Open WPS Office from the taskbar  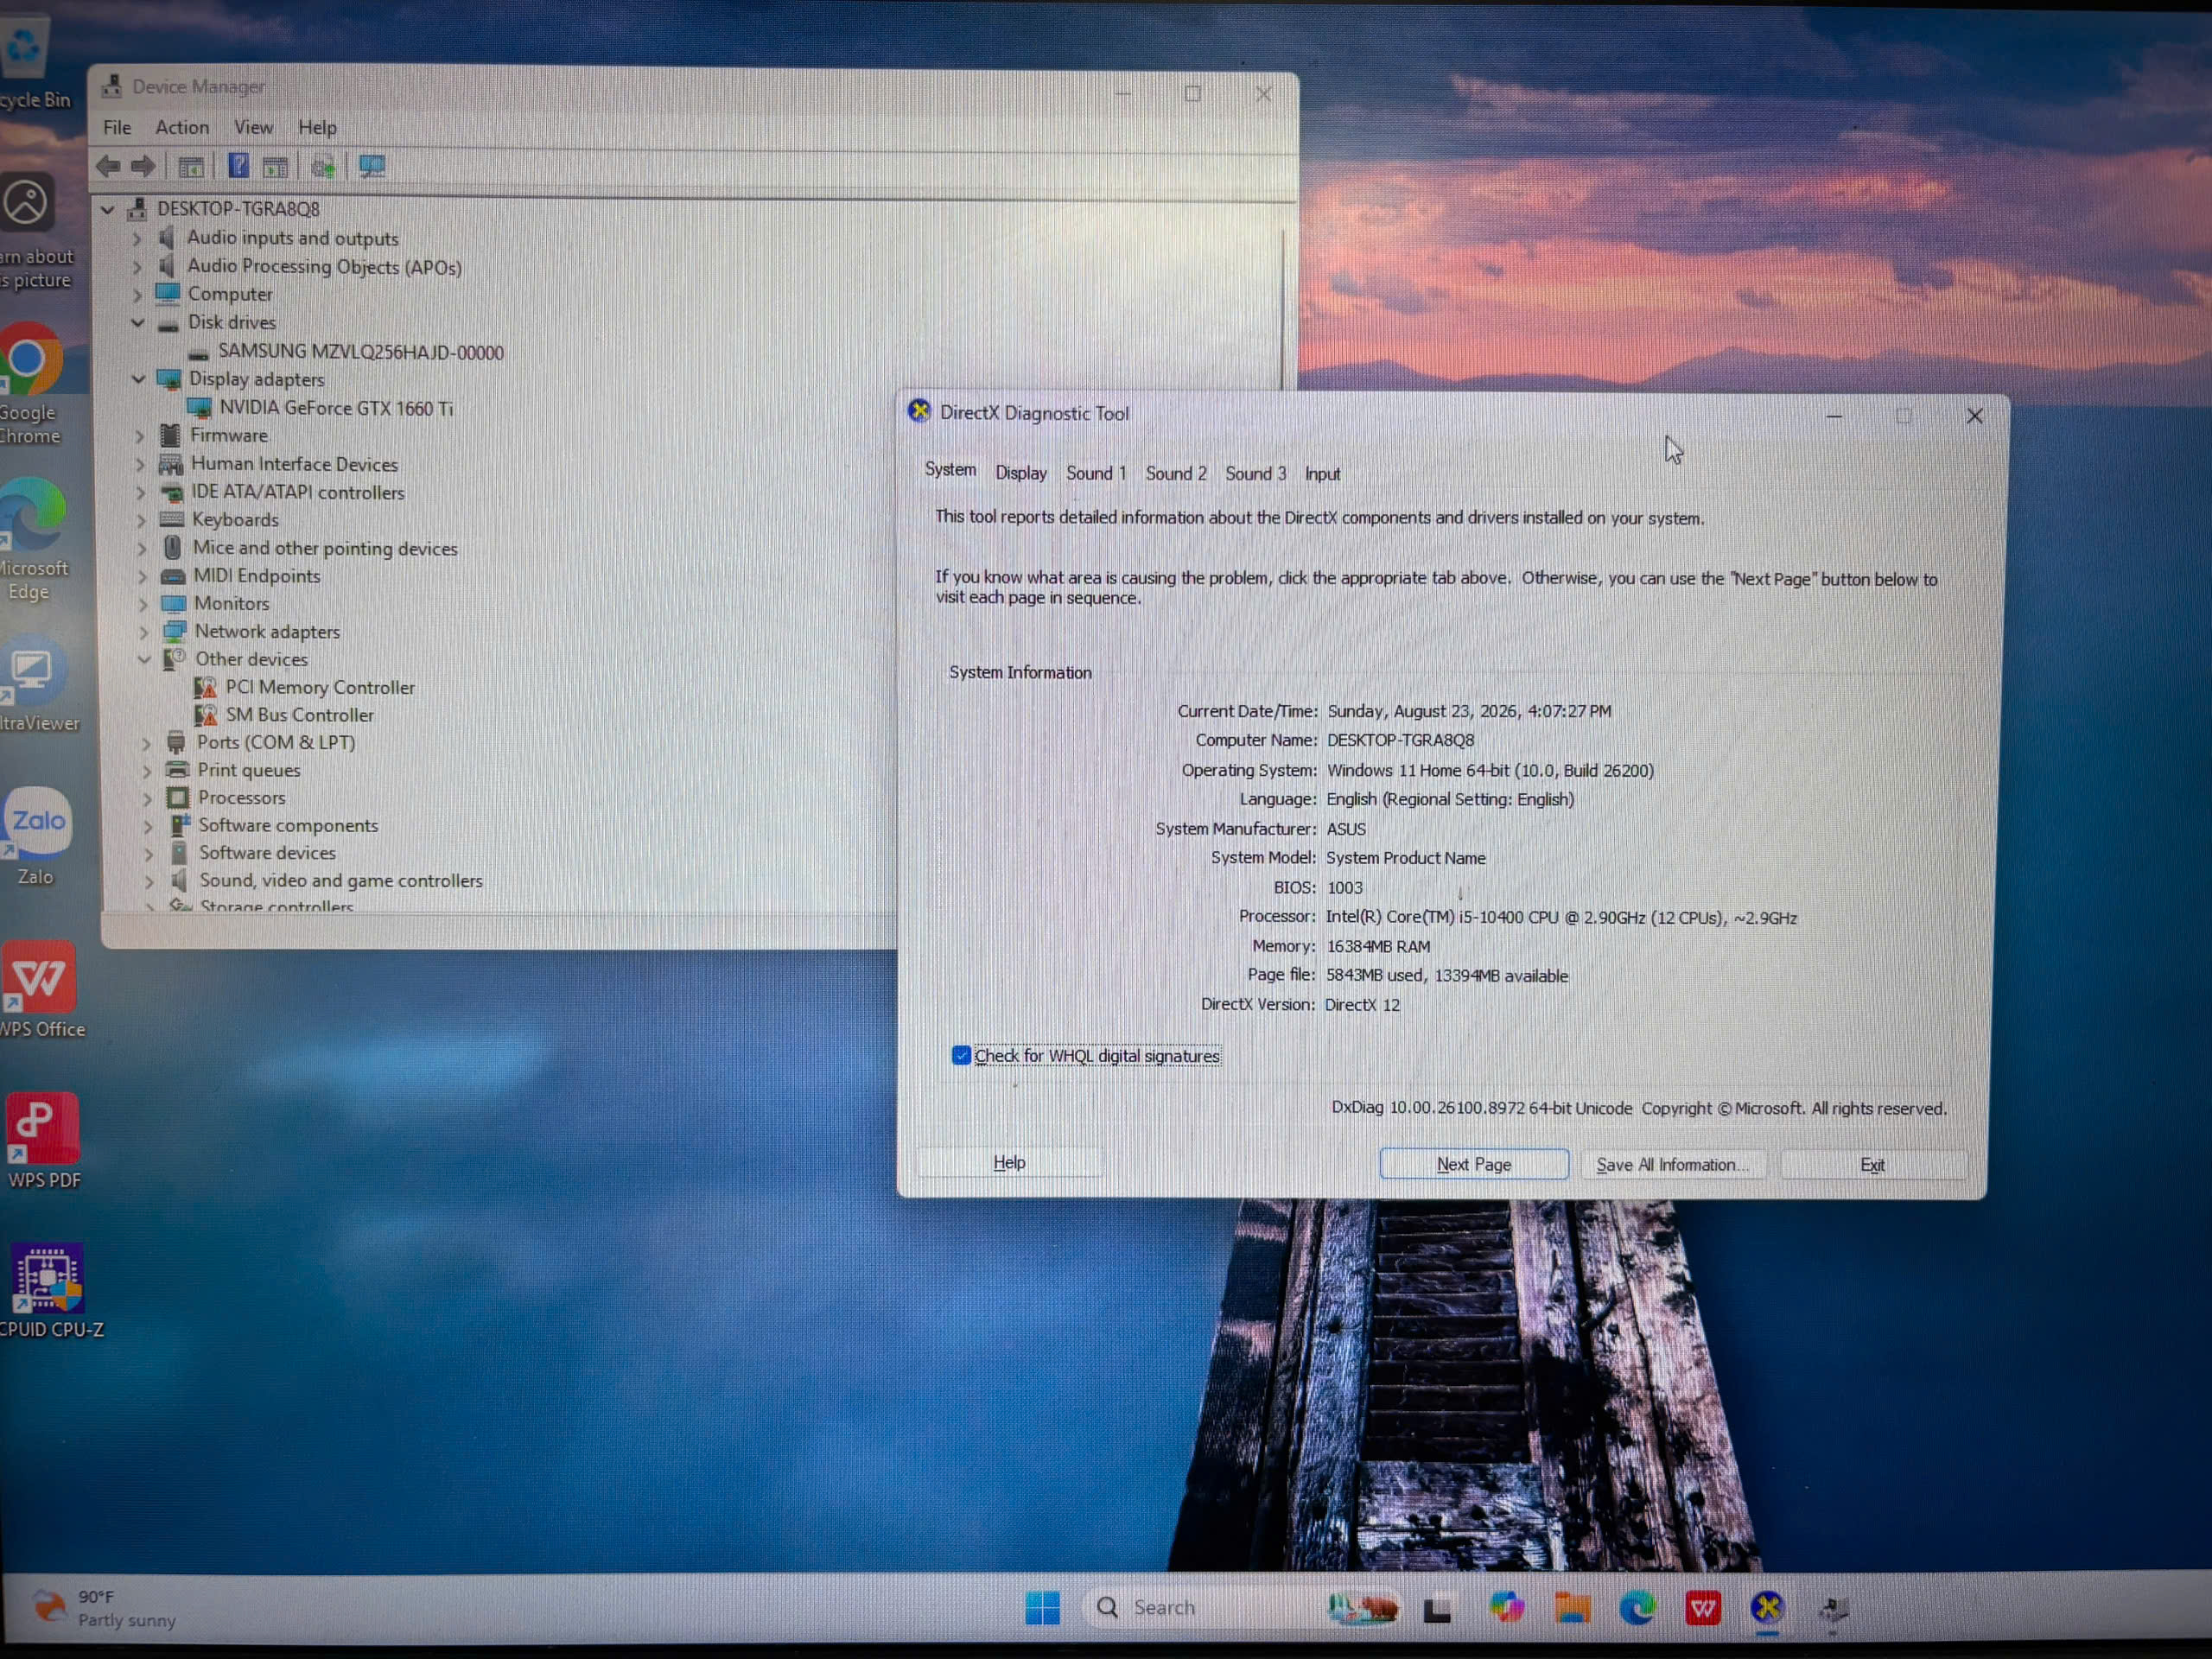[1702, 1608]
